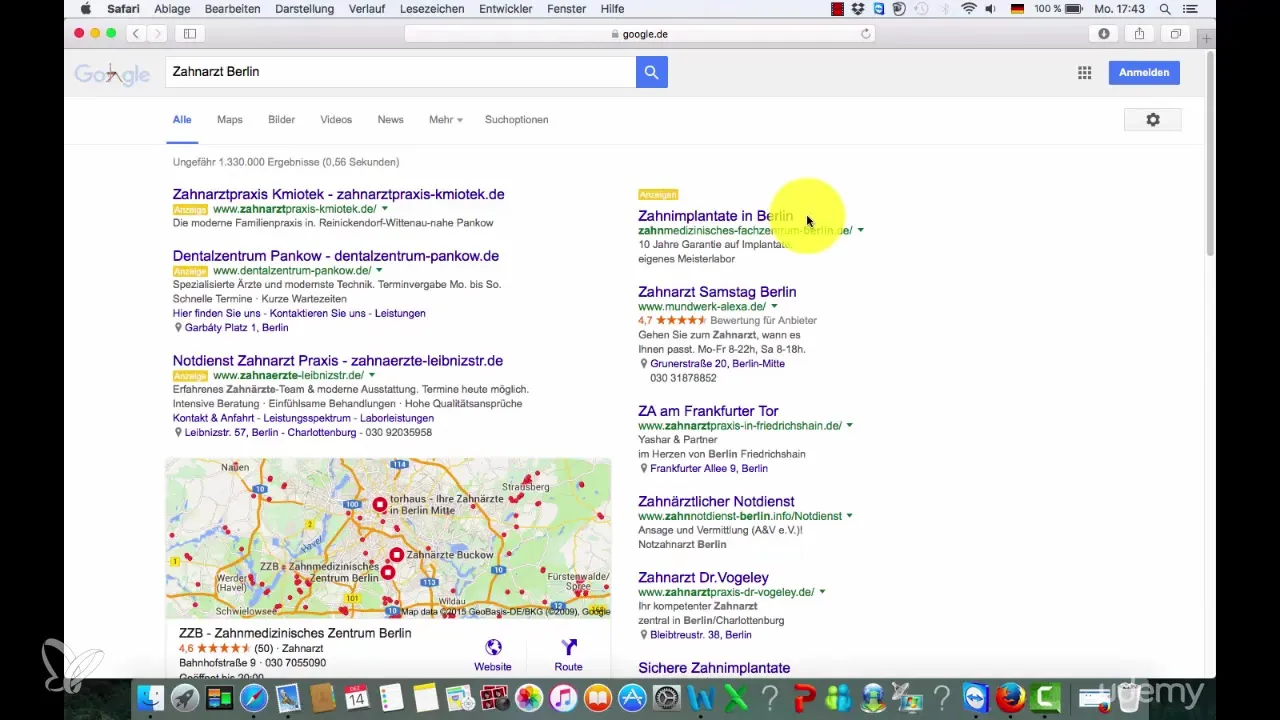Viewport: 1280px width, 720px height.
Task: Expand the Mehr dropdown in search tabs
Action: [446, 120]
